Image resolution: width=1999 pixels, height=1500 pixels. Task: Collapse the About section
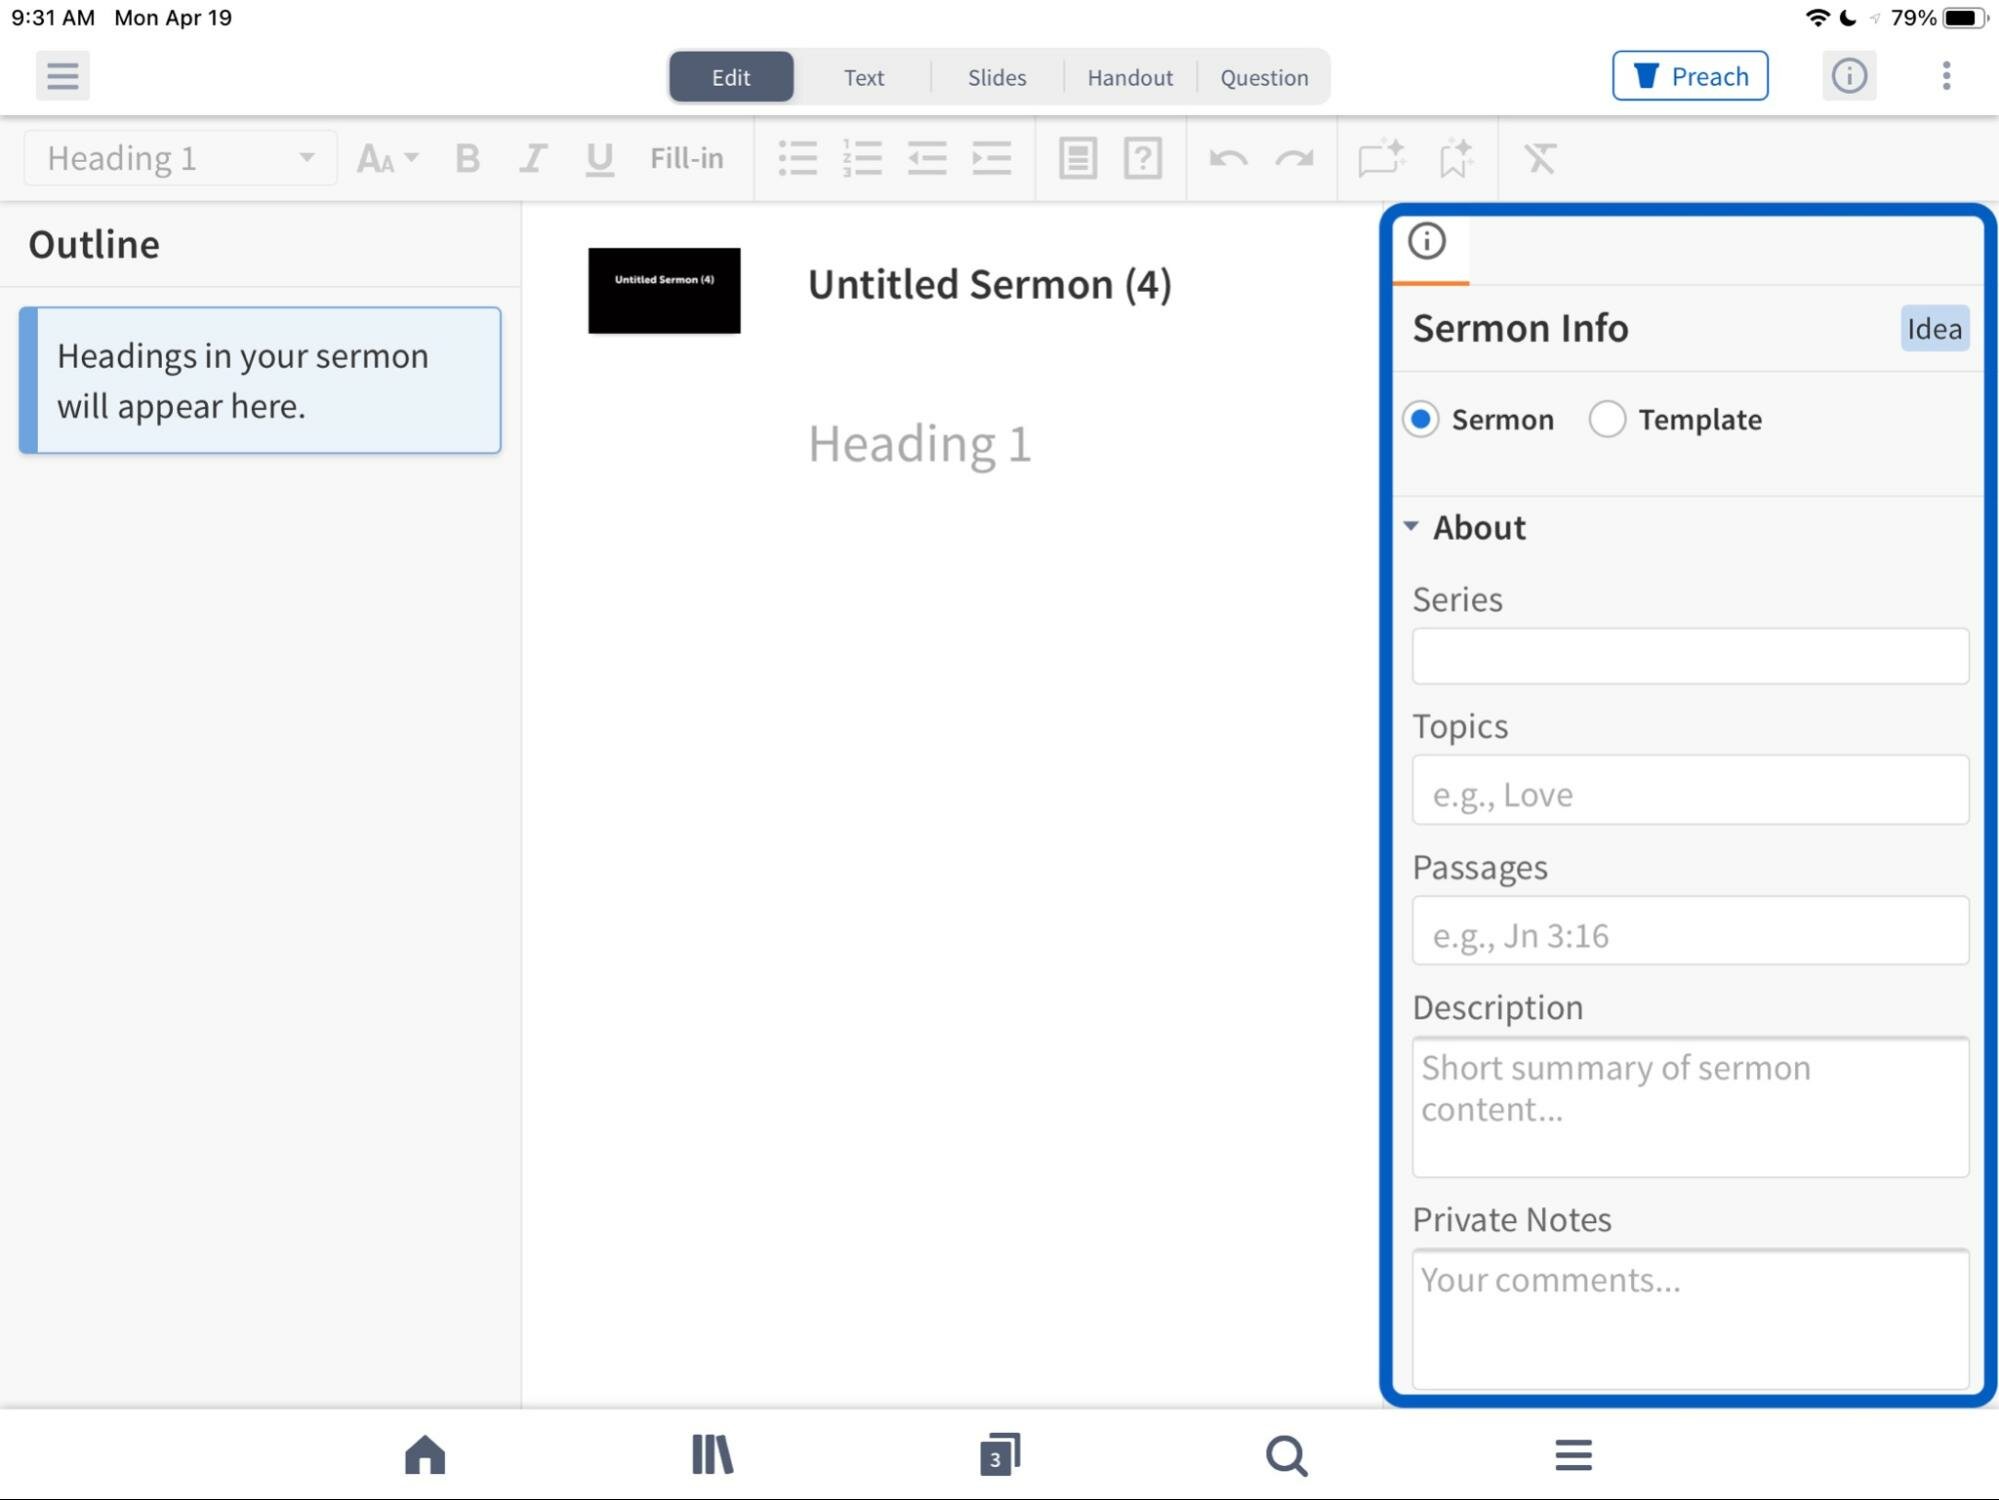tap(1411, 526)
